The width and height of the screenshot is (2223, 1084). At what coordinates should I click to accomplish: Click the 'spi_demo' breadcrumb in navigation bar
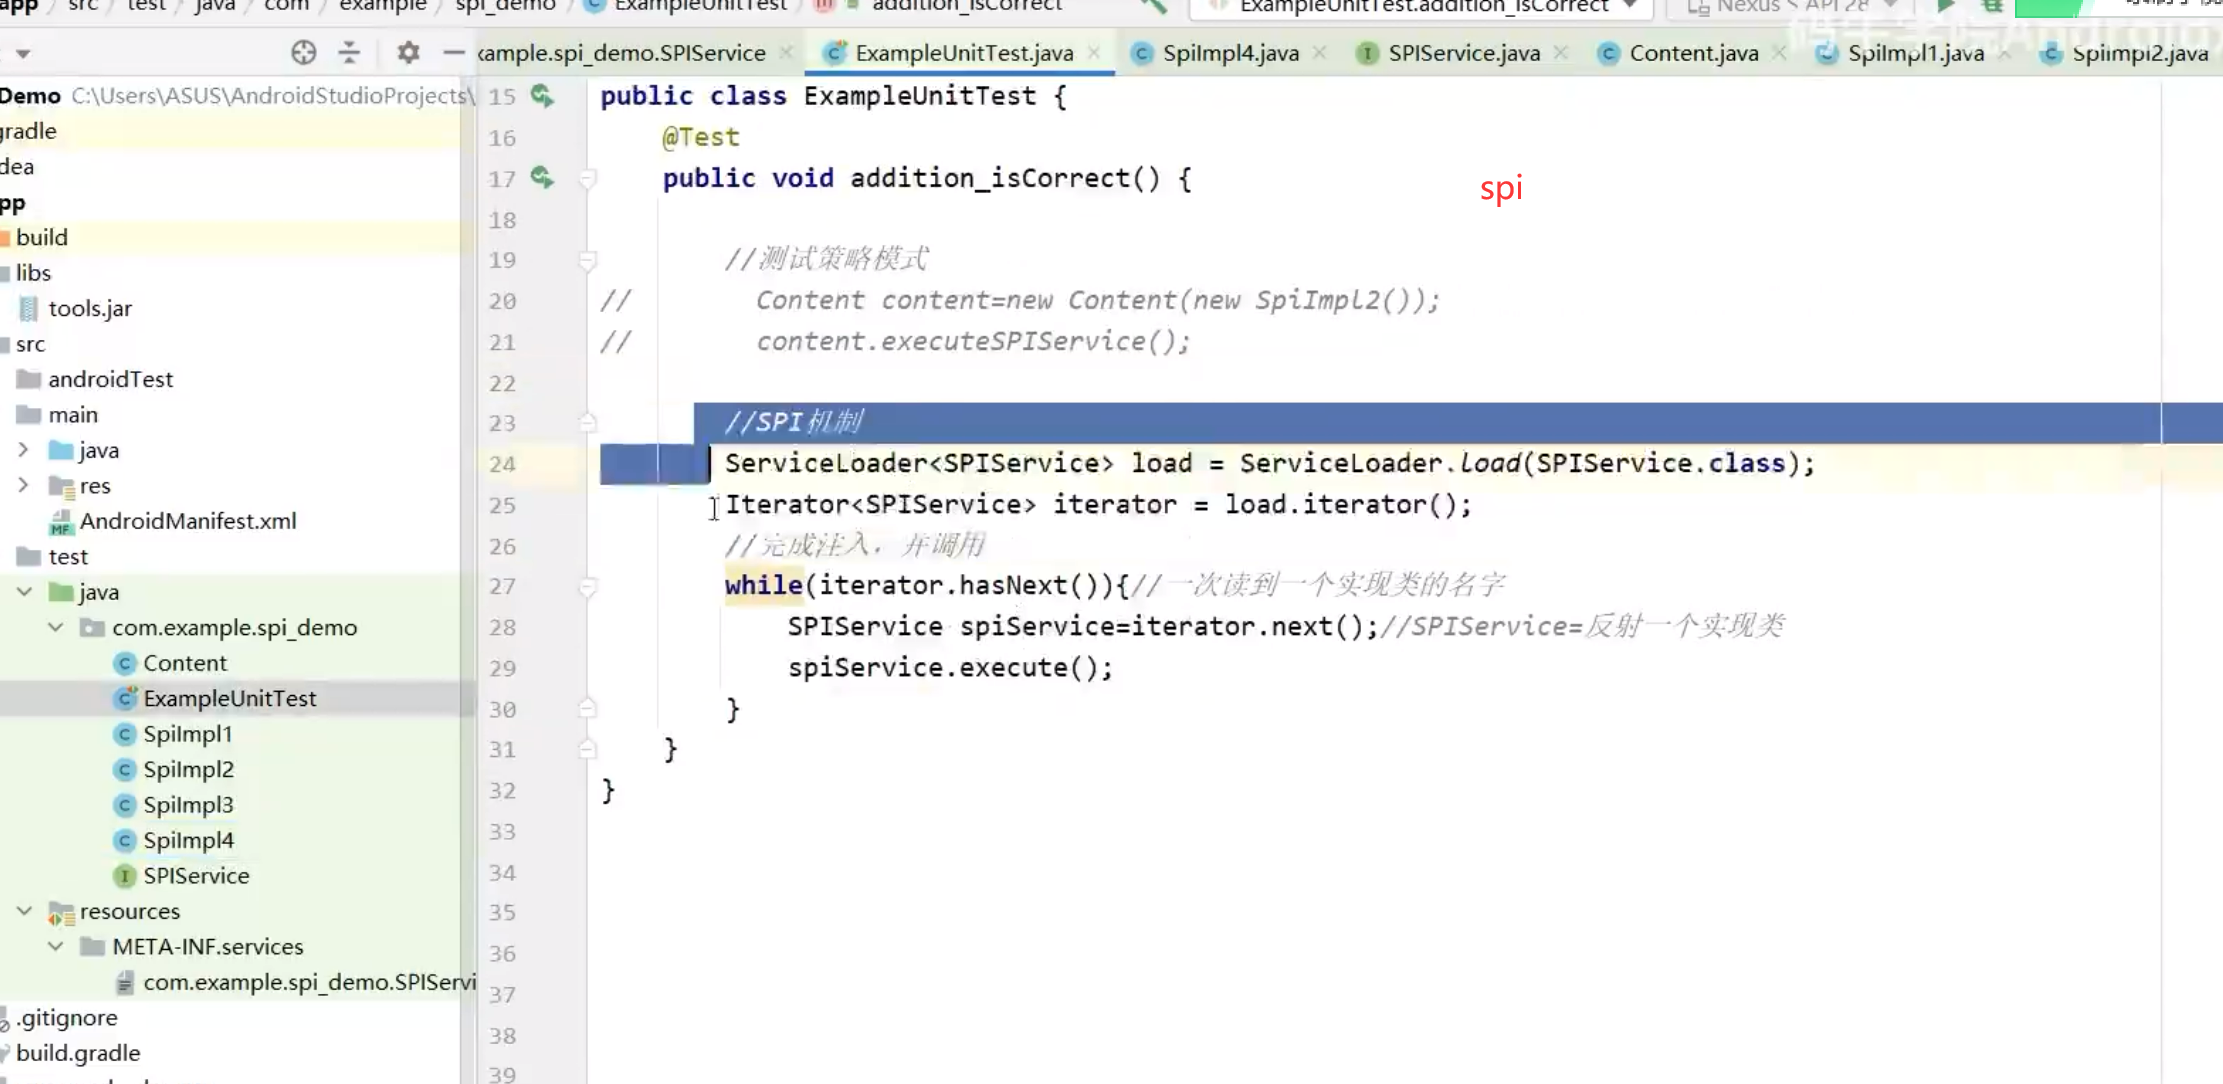(x=505, y=5)
